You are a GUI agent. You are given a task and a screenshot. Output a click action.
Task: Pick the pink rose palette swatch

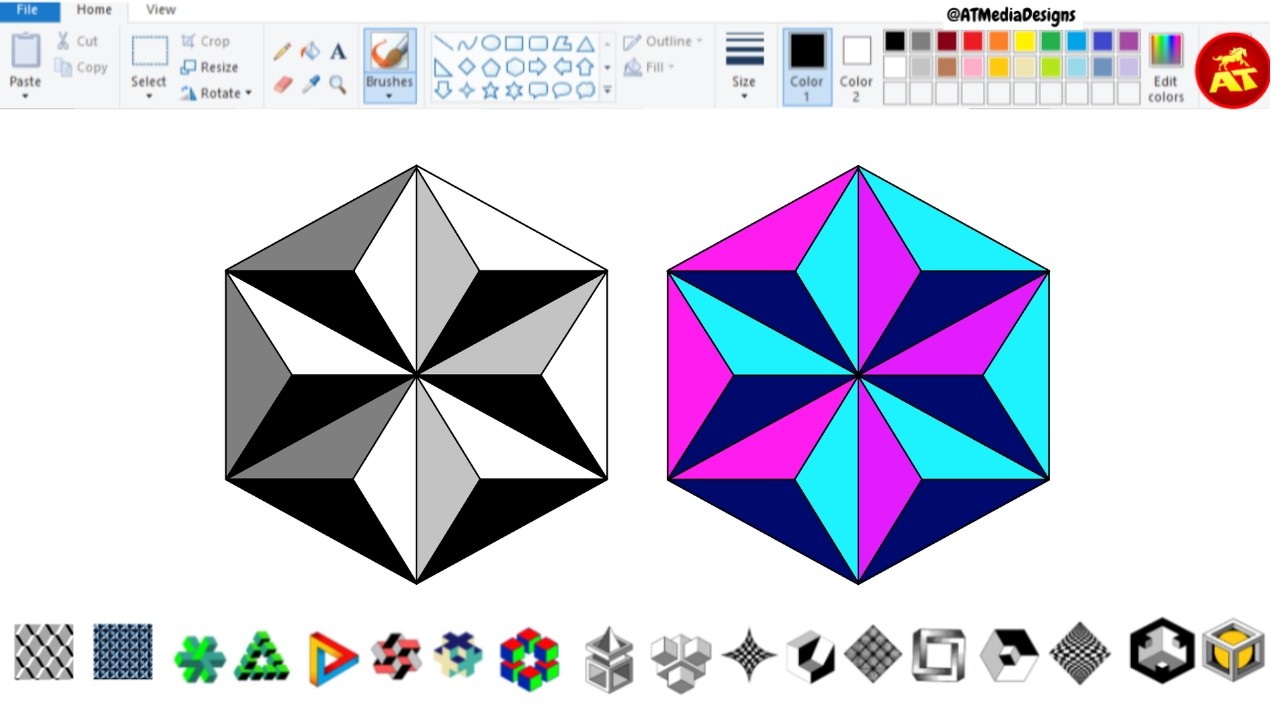pyautogui.click(x=972, y=67)
